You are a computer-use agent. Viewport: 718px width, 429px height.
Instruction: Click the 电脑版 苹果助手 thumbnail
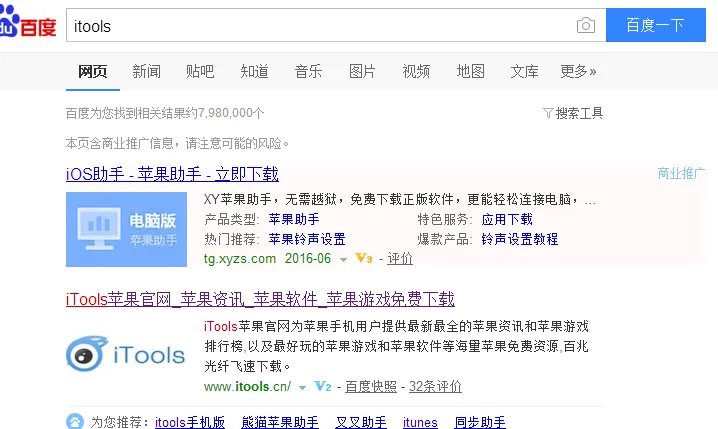[126, 229]
